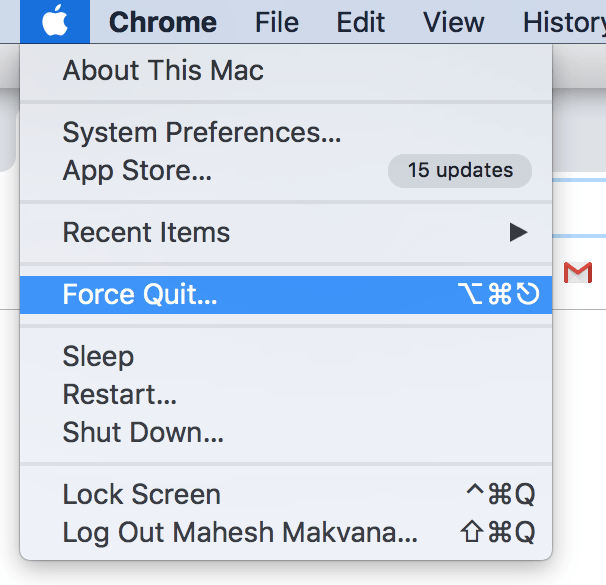Viewport: 606px width, 585px height.
Task: Open the Chrome application menu
Action: pyautogui.click(x=163, y=22)
